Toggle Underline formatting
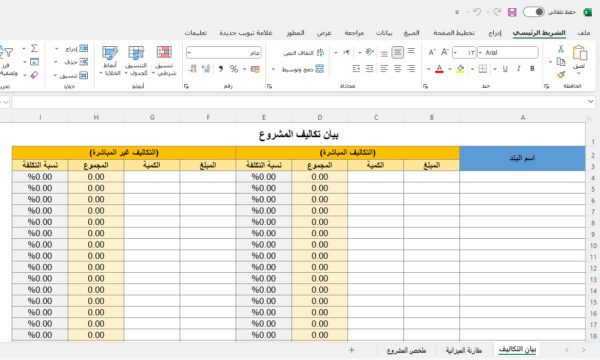Viewport: 600px width, 360px height. pos(505,69)
